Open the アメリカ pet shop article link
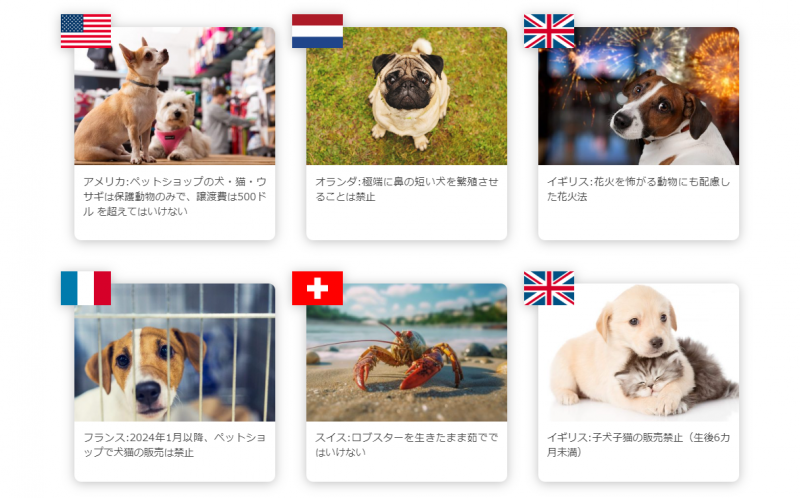Image resolution: width=800 pixels, height=498 pixels. 175,196
